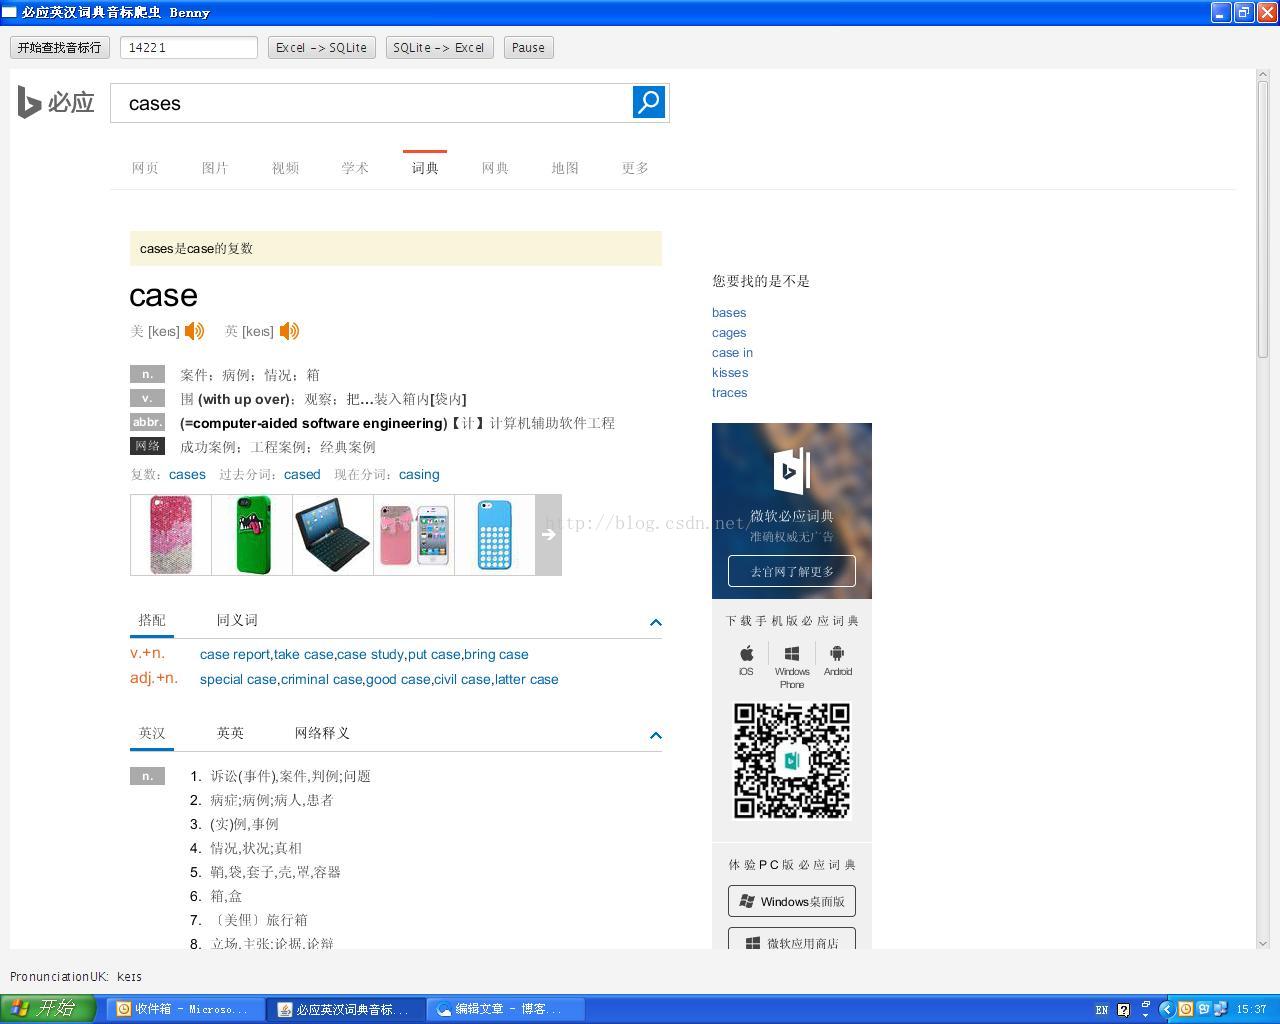Click the QR code image
The height and width of the screenshot is (1024, 1280).
coord(792,761)
